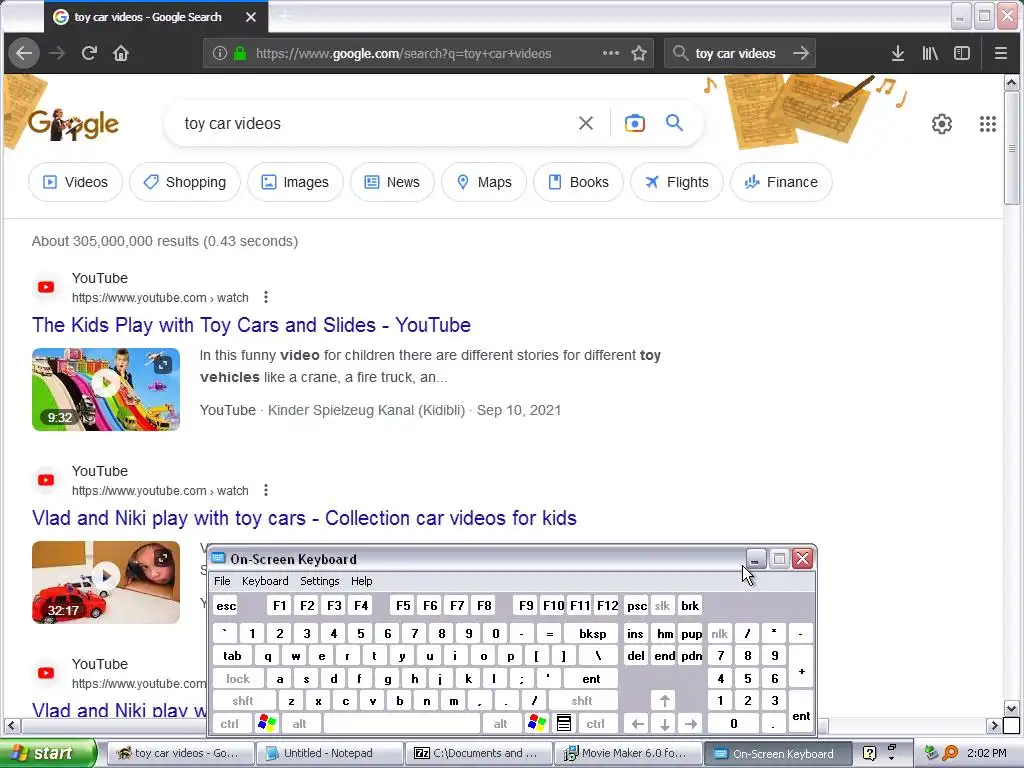Click the bksp key on On-Screen Keyboard
Viewport: 1024px width, 768px height.
point(592,633)
